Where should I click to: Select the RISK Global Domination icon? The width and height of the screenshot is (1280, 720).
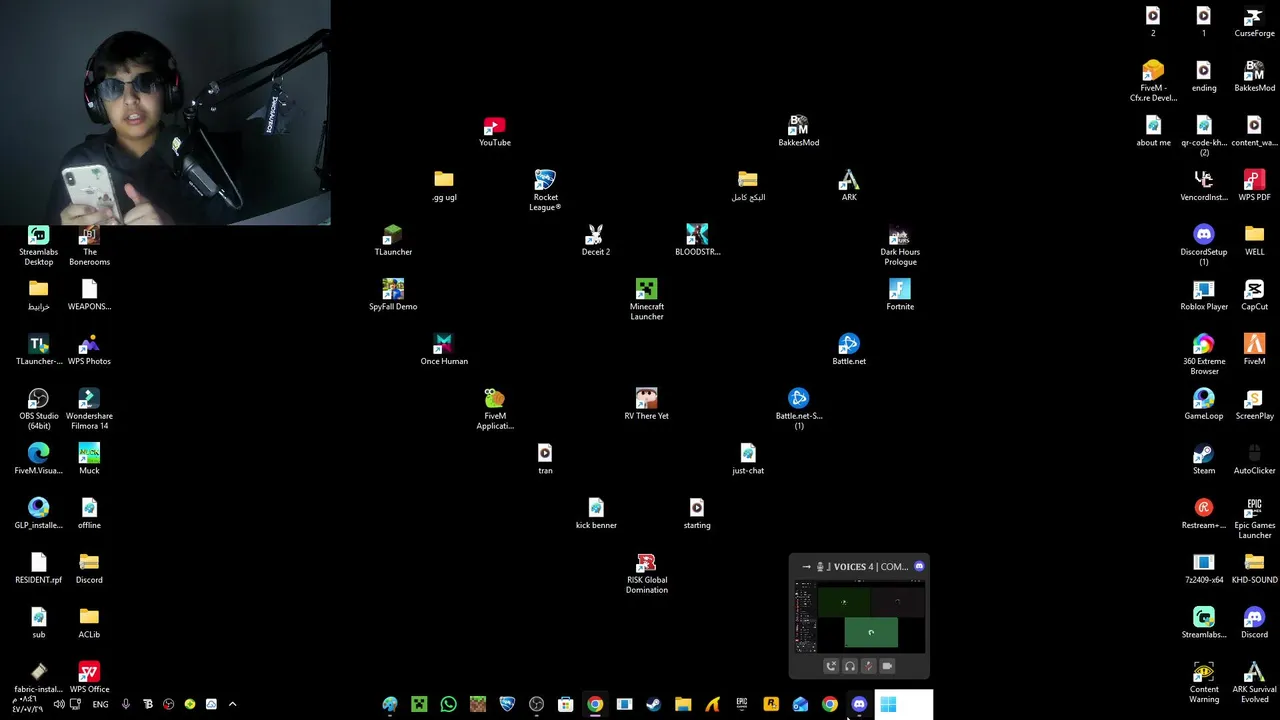[x=646, y=573]
